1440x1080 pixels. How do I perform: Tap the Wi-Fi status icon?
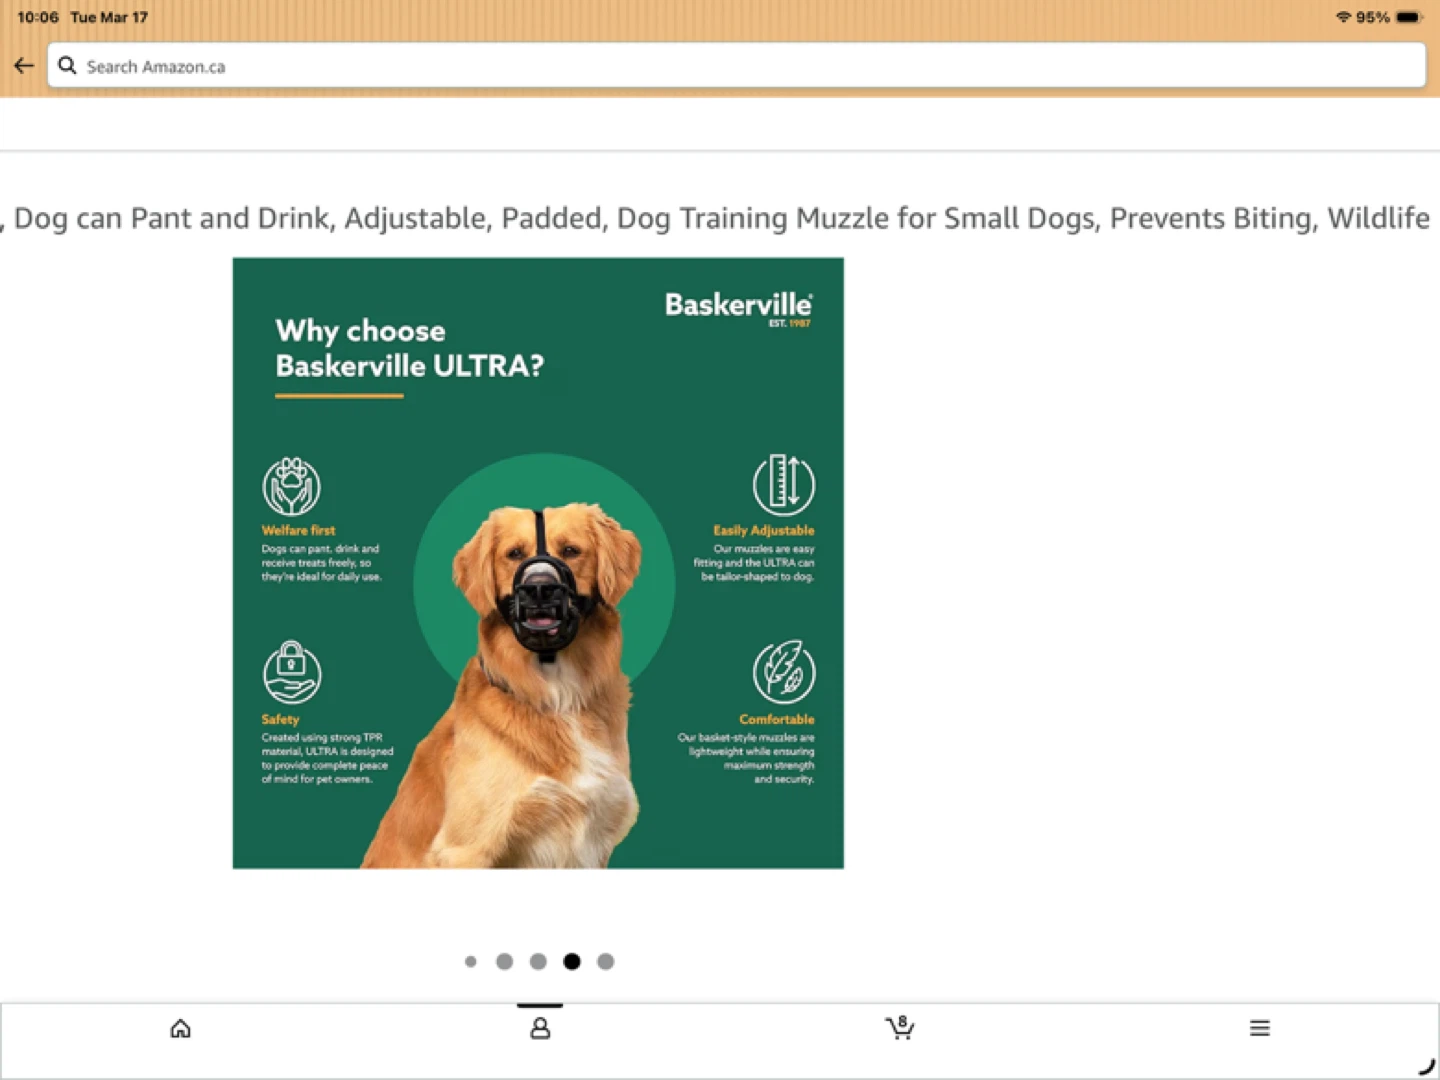pos(1343,17)
